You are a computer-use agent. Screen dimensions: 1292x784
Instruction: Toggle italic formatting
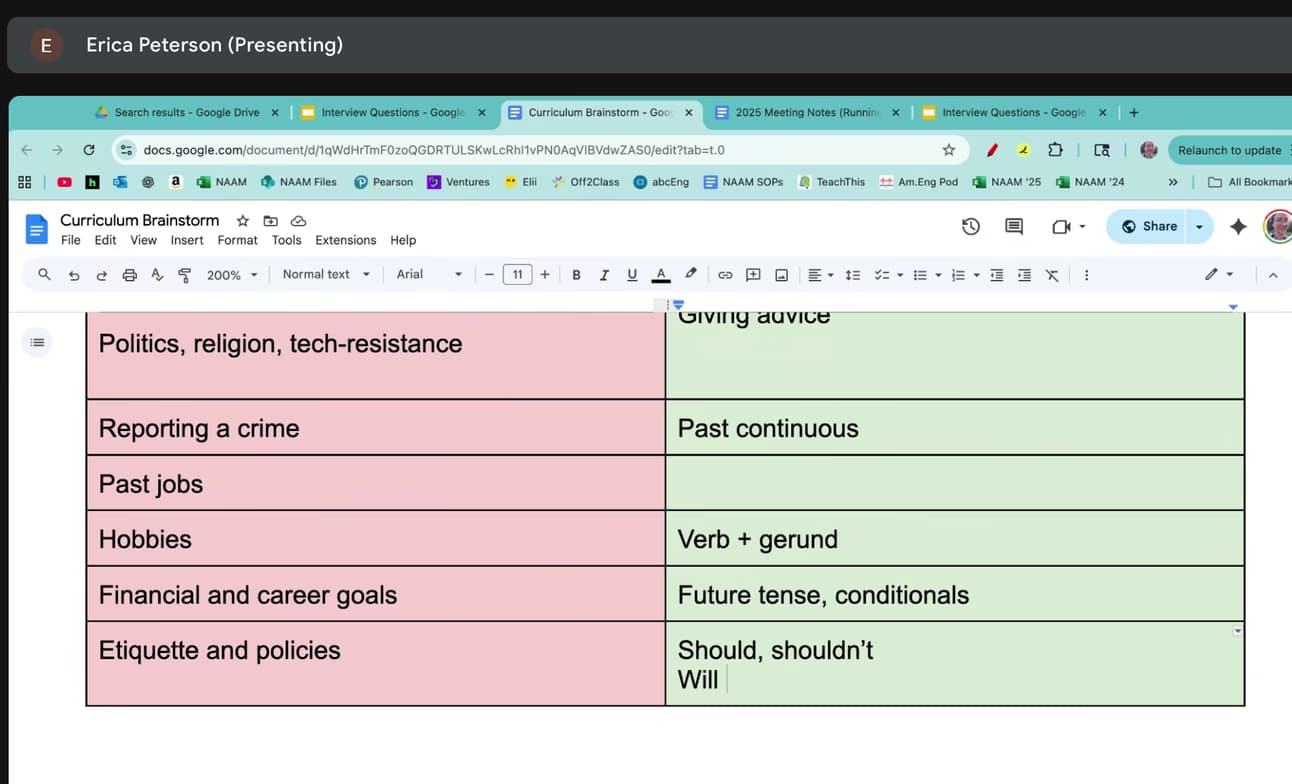(x=604, y=274)
